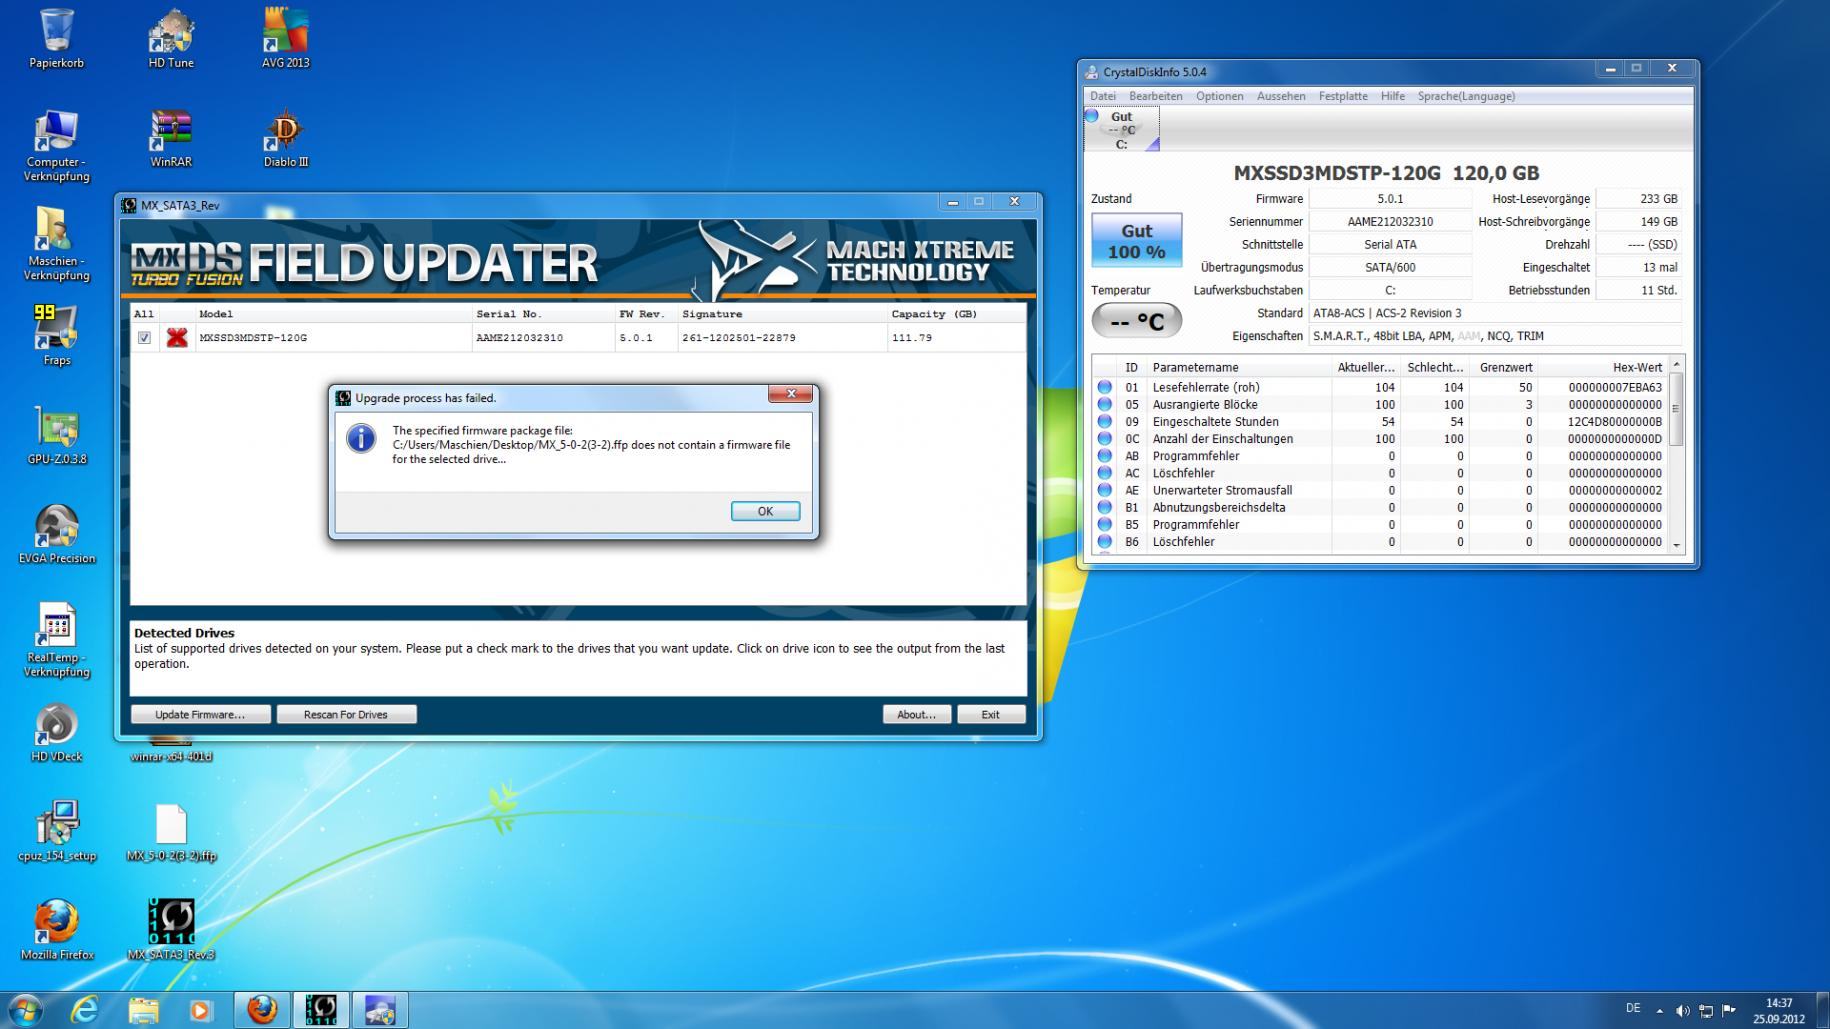Click the DE language indicator in tray
The image size is (1830, 1029).
pos(1633,1008)
